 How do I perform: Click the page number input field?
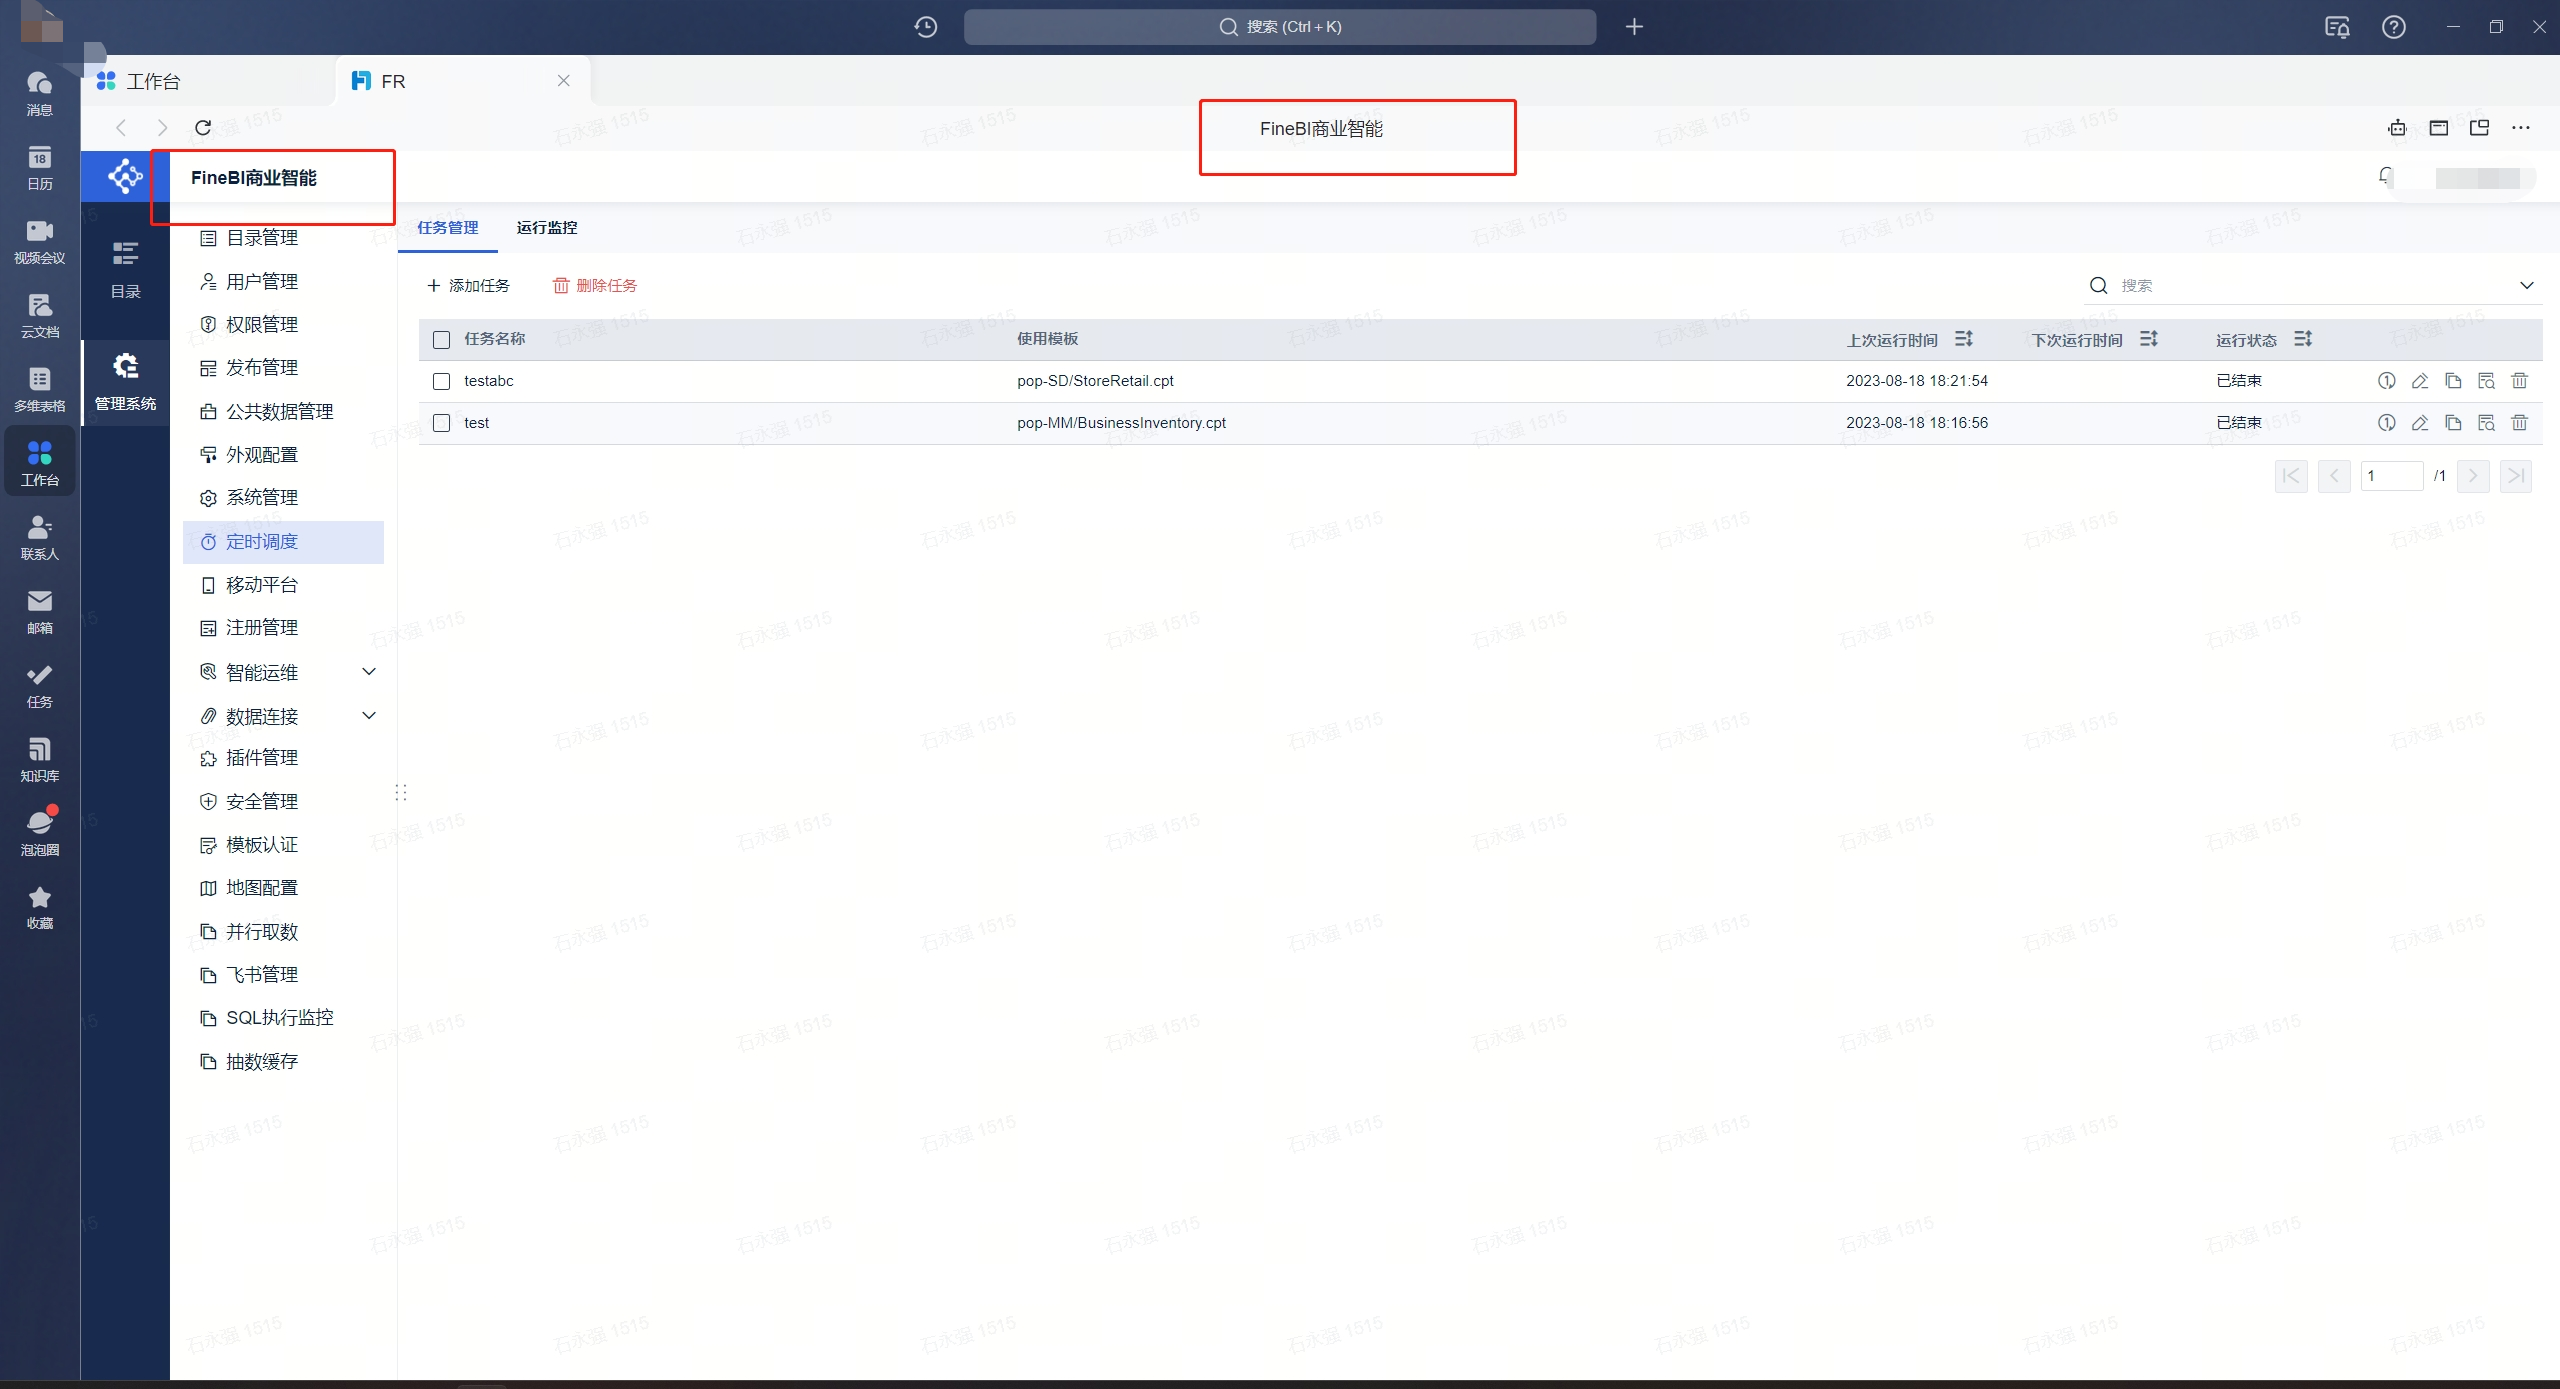2391,476
